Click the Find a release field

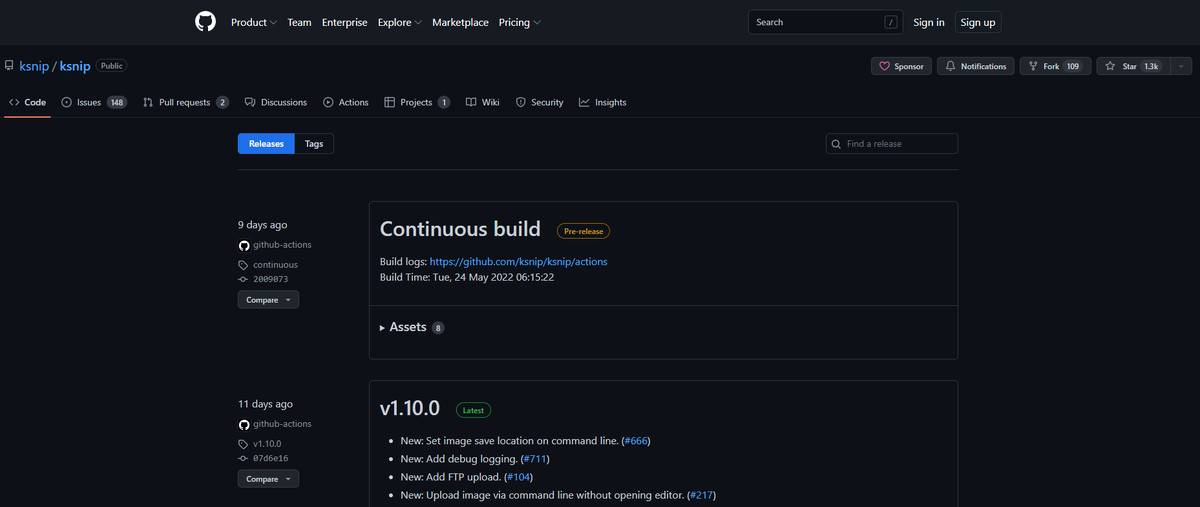(x=892, y=144)
